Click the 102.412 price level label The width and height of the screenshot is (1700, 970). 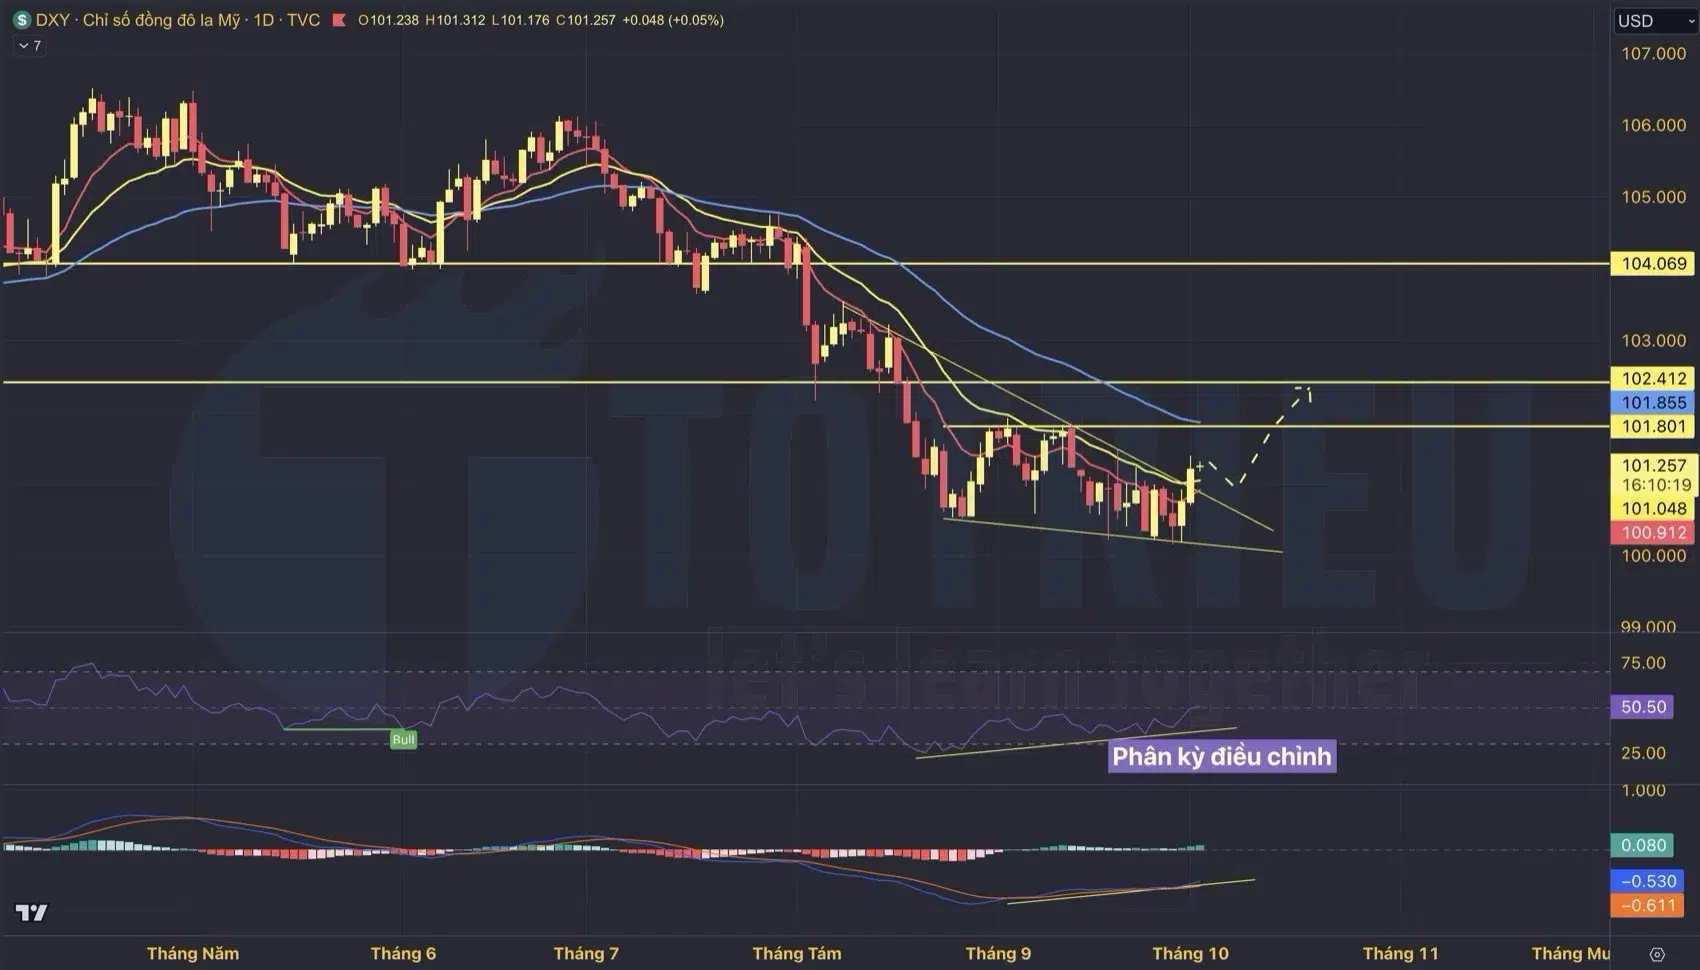pos(1654,378)
